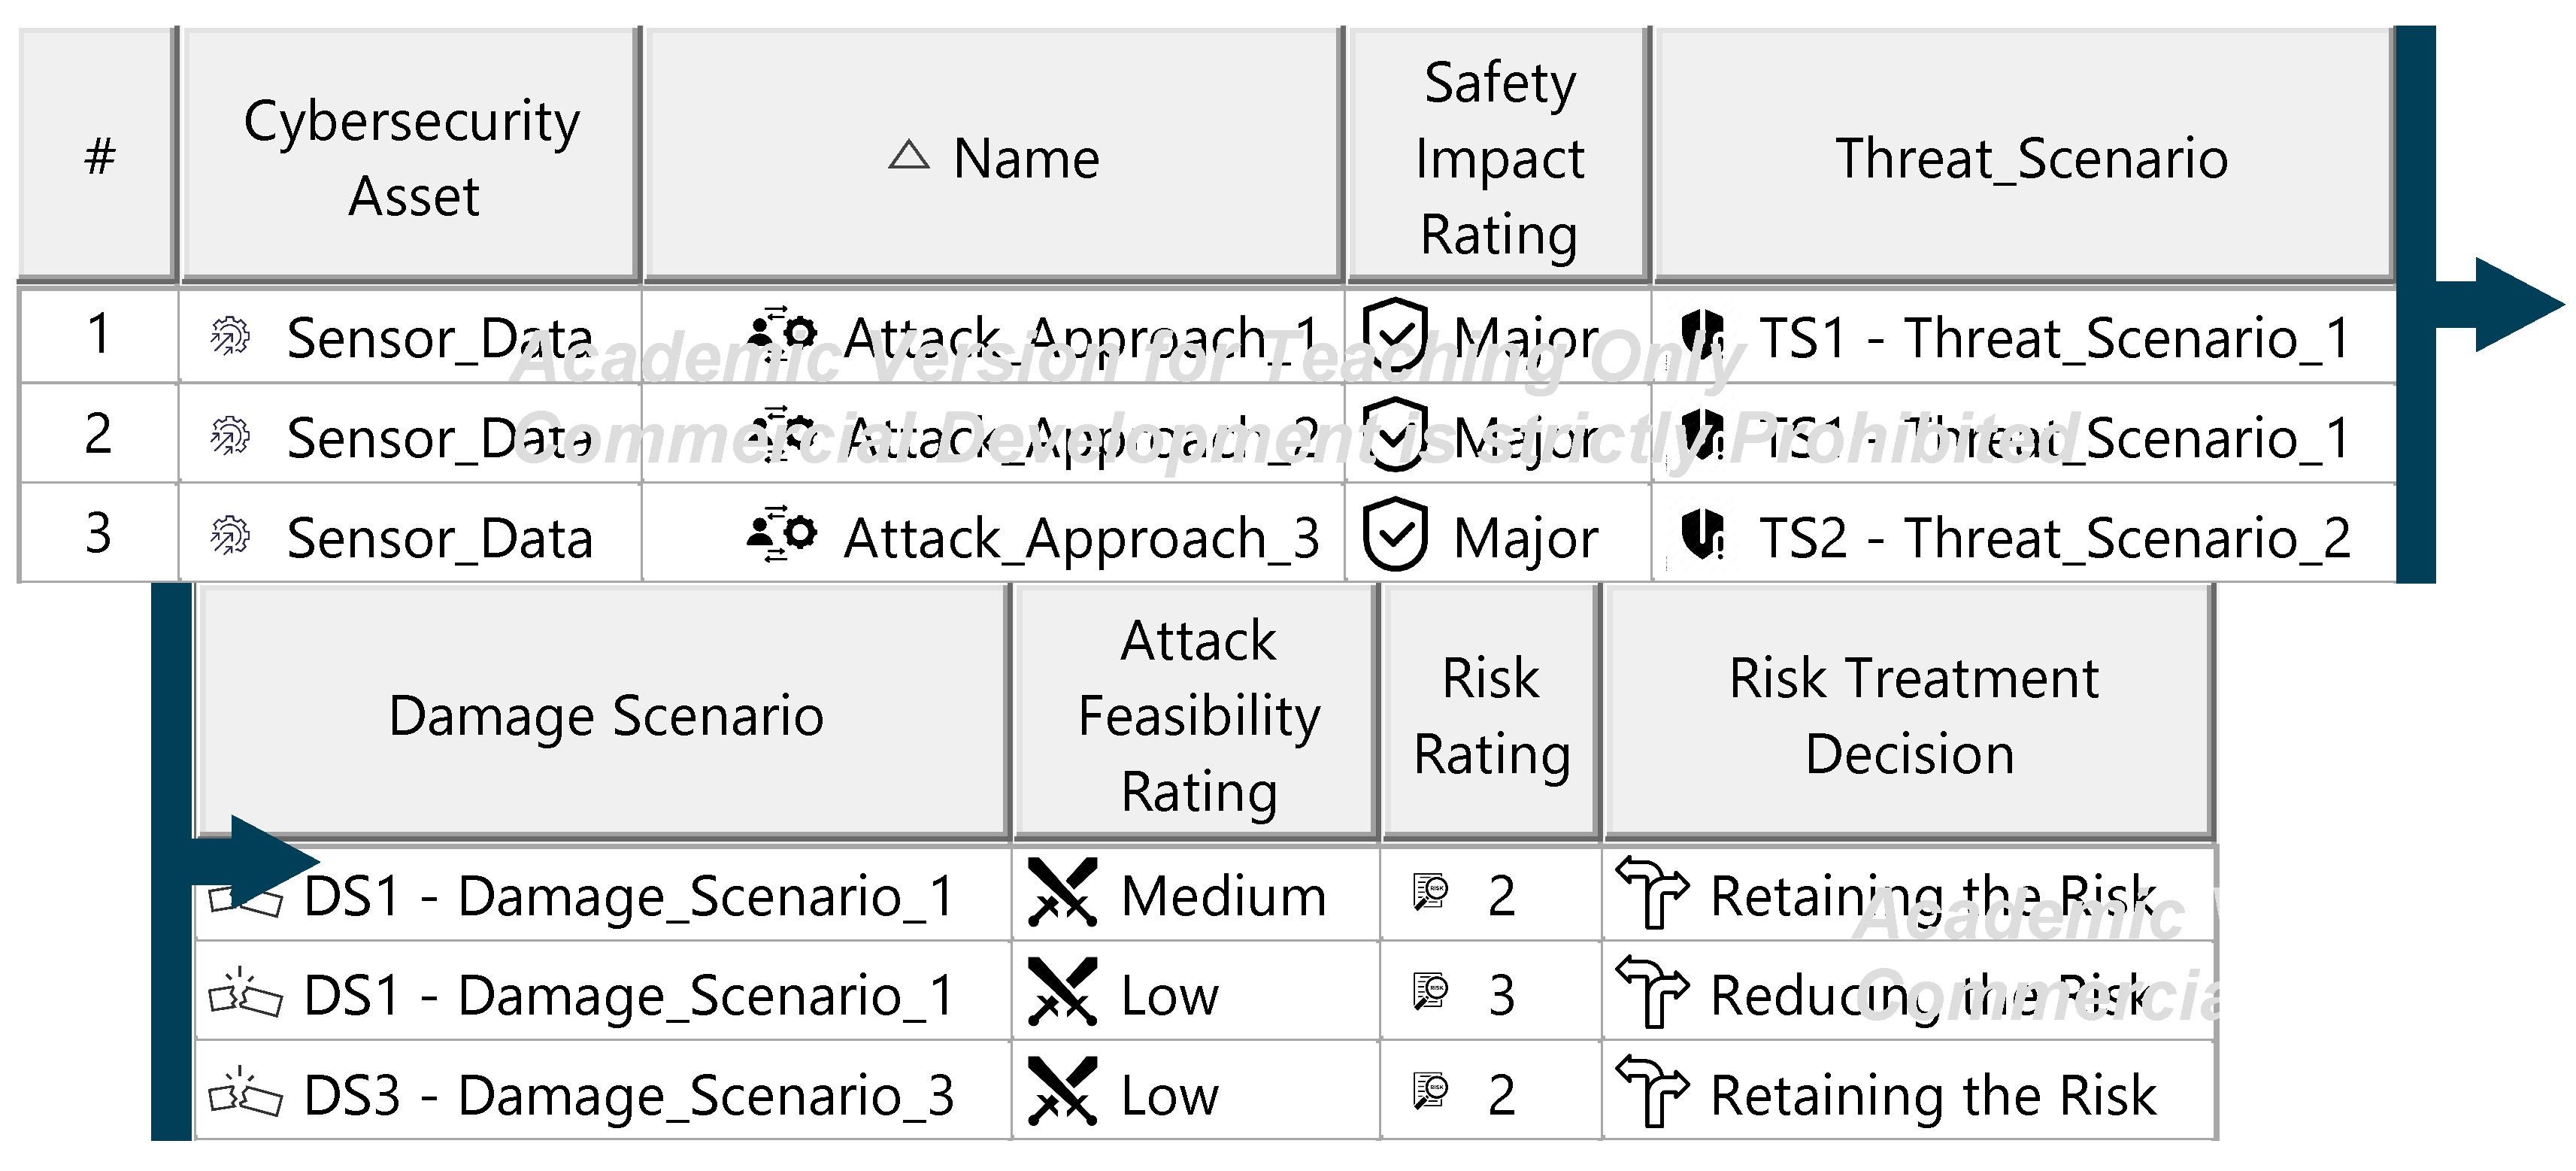Viewport: 2576px width, 1171px height.
Task: Select row number 3 cell
Action: pos(98,533)
